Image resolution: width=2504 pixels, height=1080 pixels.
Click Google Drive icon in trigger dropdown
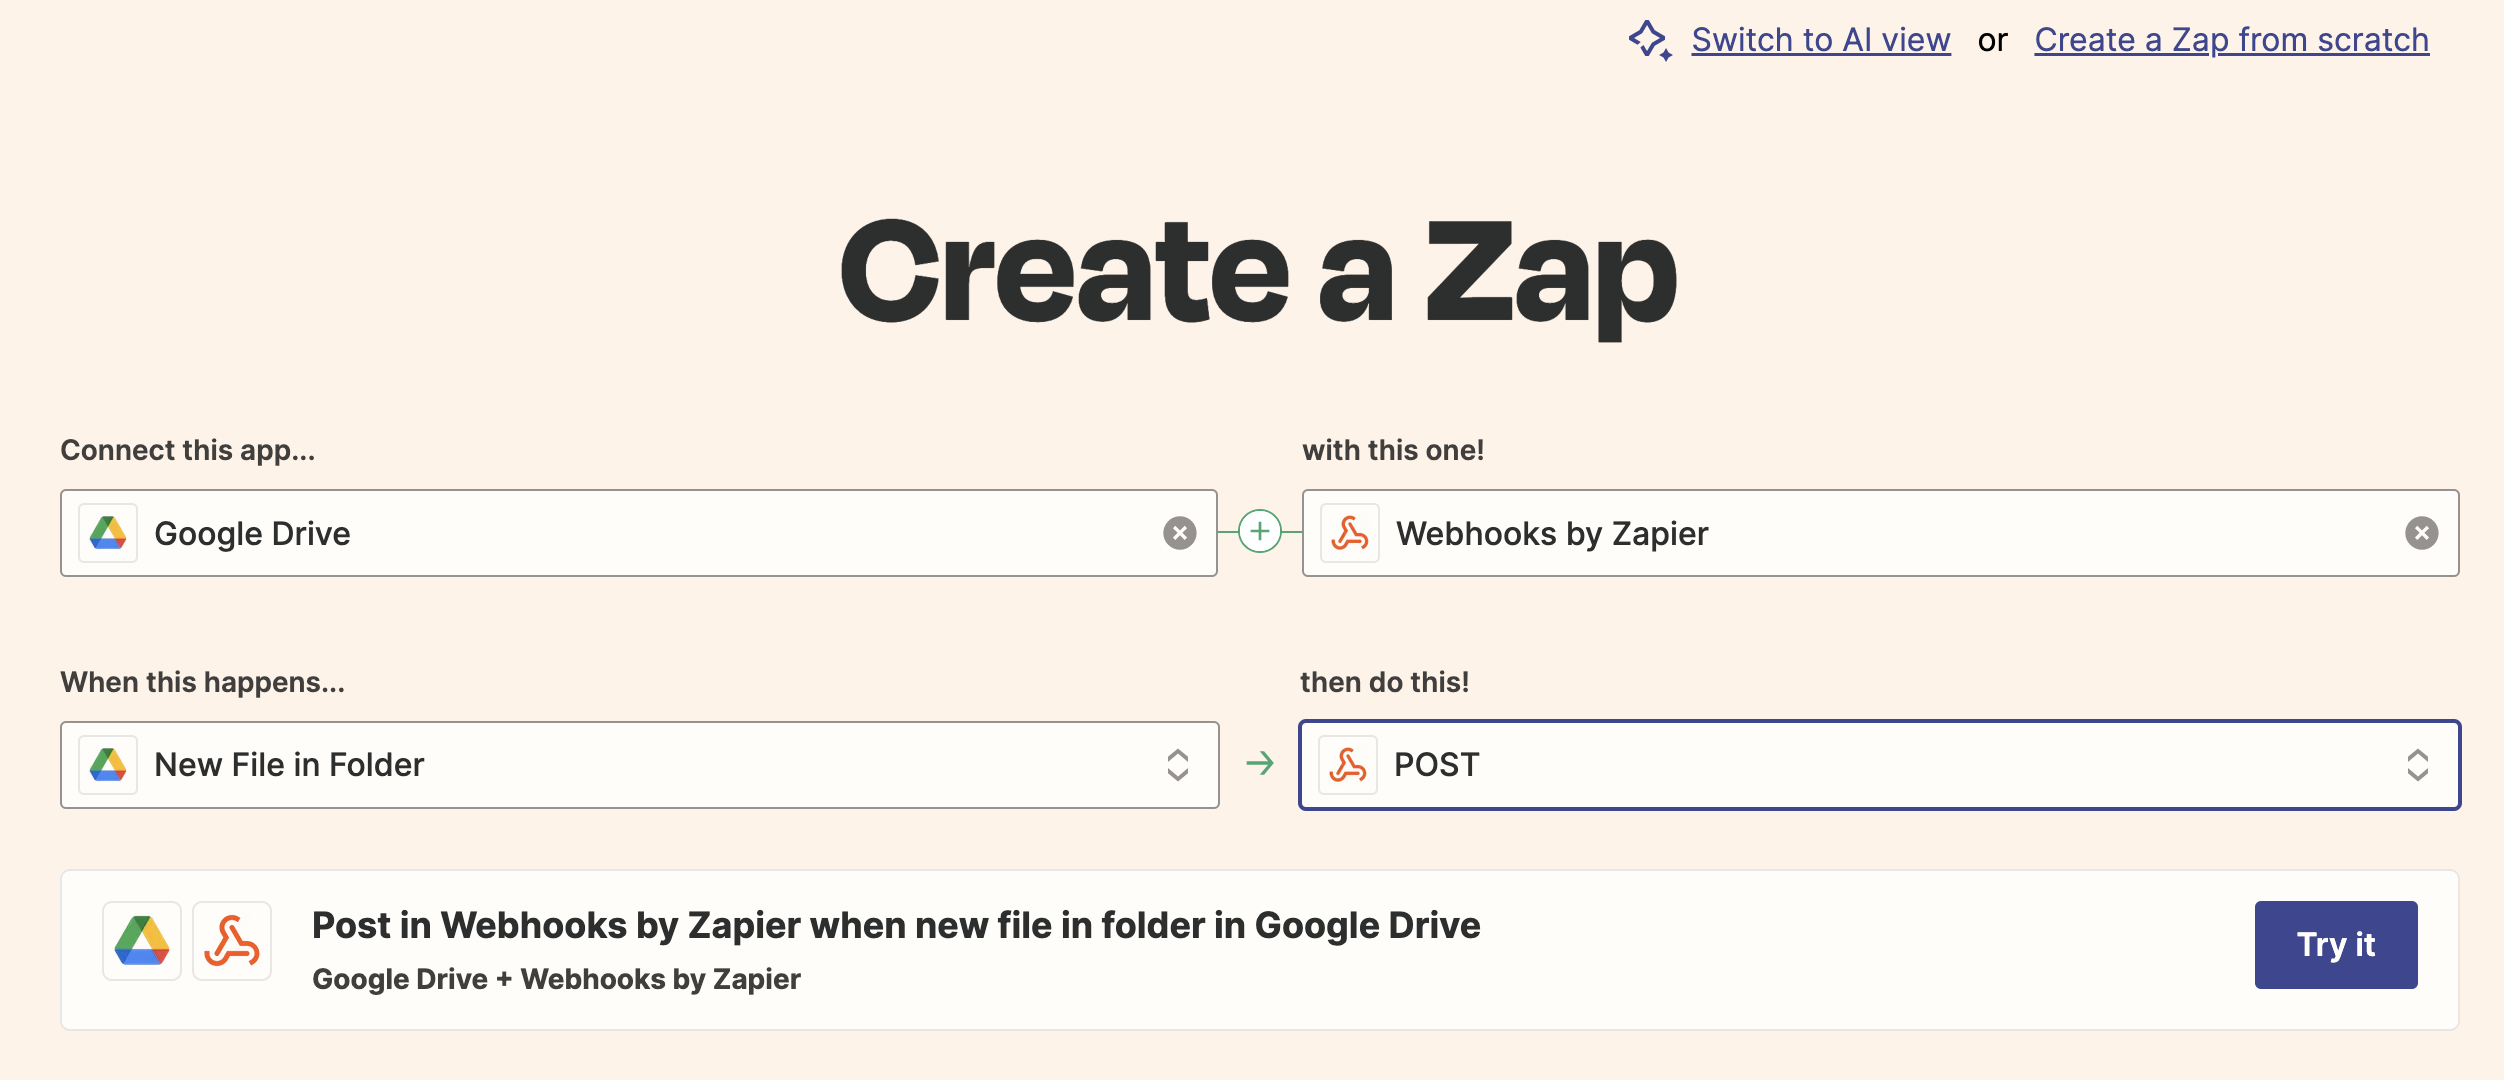pos(108,765)
